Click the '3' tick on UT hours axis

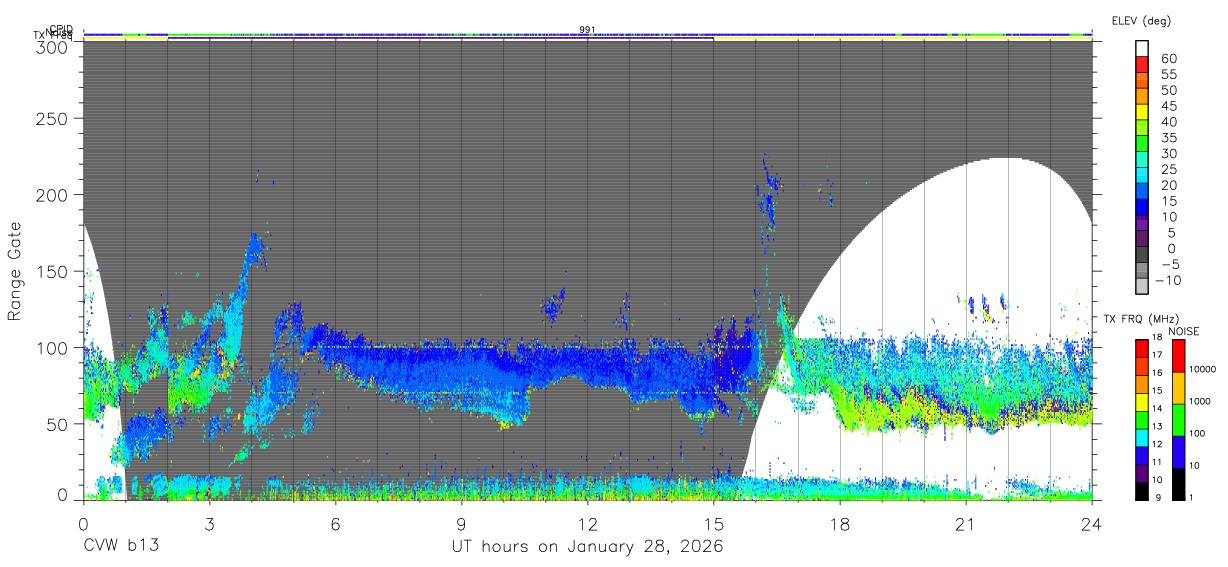click(209, 523)
